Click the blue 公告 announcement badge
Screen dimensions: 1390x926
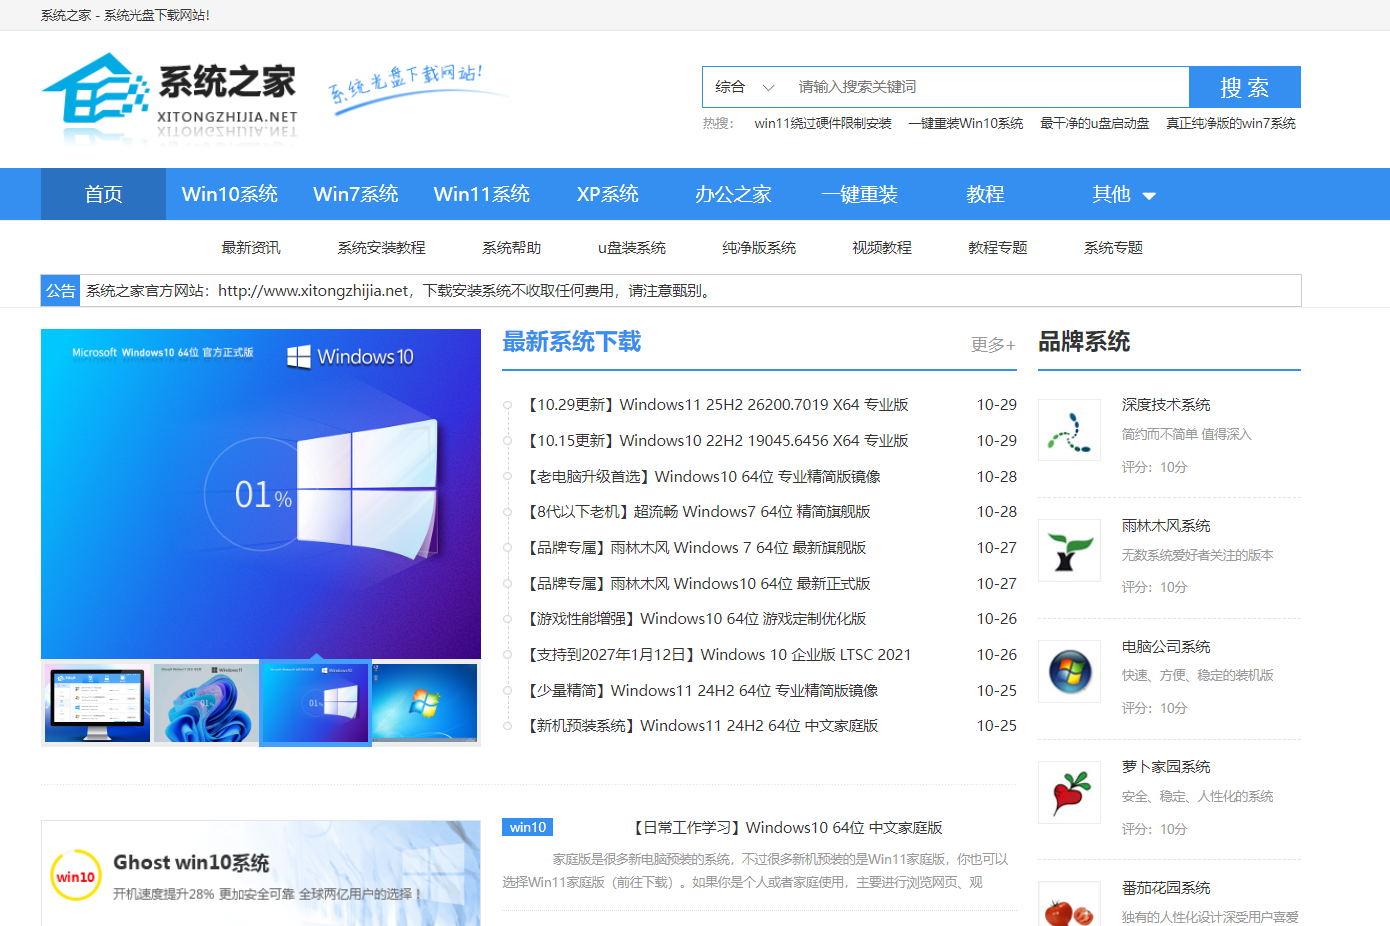[59, 290]
